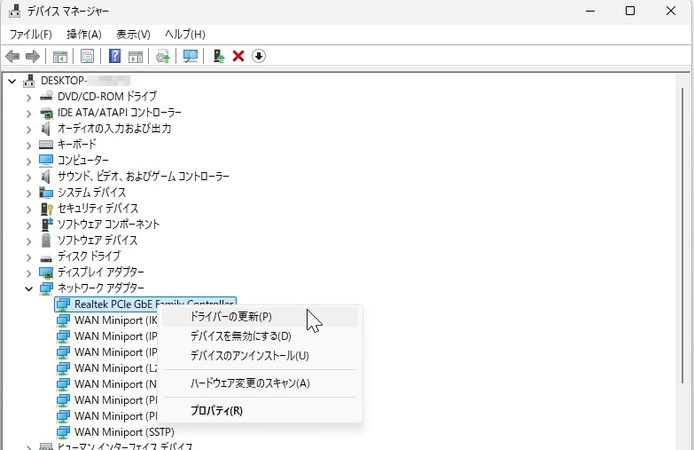The height and width of the screenshot is (450, 694).
Task: Choose デバイスを無効にする(D) from context menu
Action: [260, 336]
